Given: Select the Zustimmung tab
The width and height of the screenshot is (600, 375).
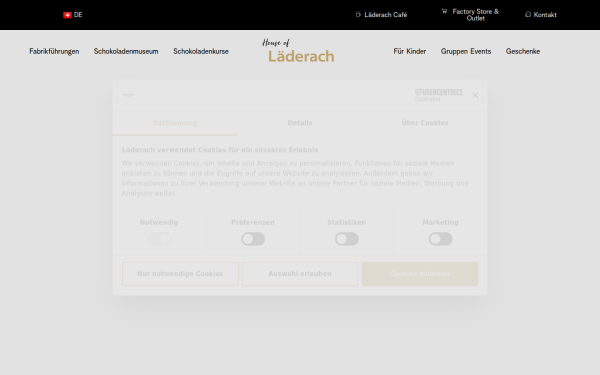Looking at the screenshot, I should point(175,123).
